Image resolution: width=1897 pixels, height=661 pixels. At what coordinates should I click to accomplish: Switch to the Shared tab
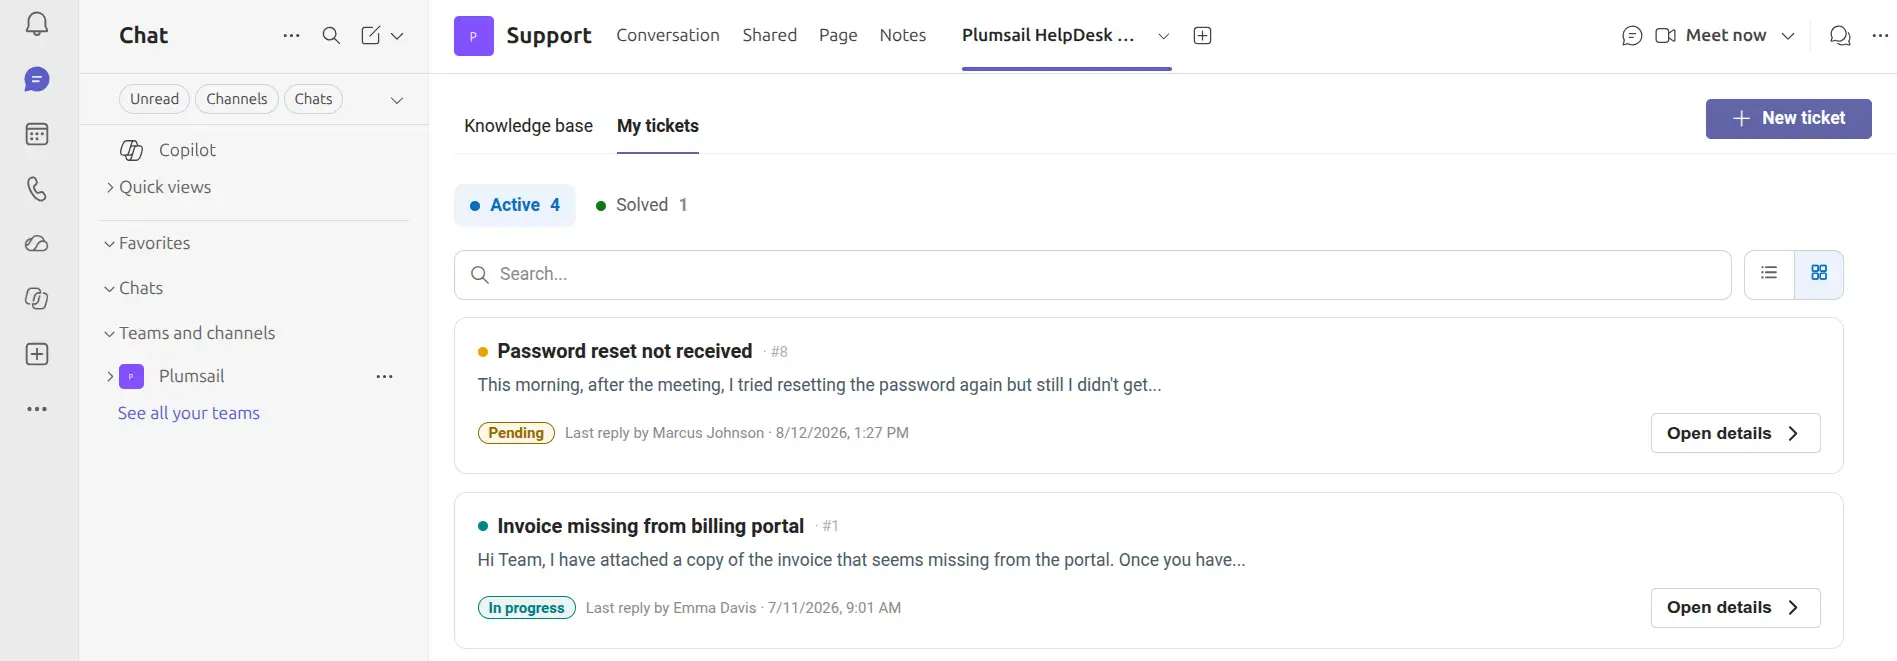[770, 35]
